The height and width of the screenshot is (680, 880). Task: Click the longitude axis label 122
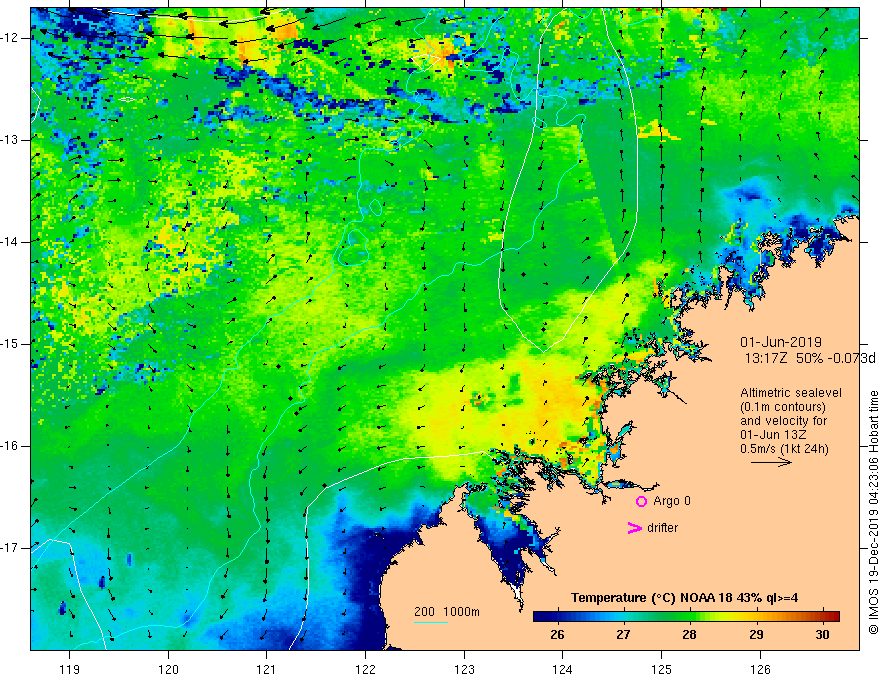click(x=365, y=669)
